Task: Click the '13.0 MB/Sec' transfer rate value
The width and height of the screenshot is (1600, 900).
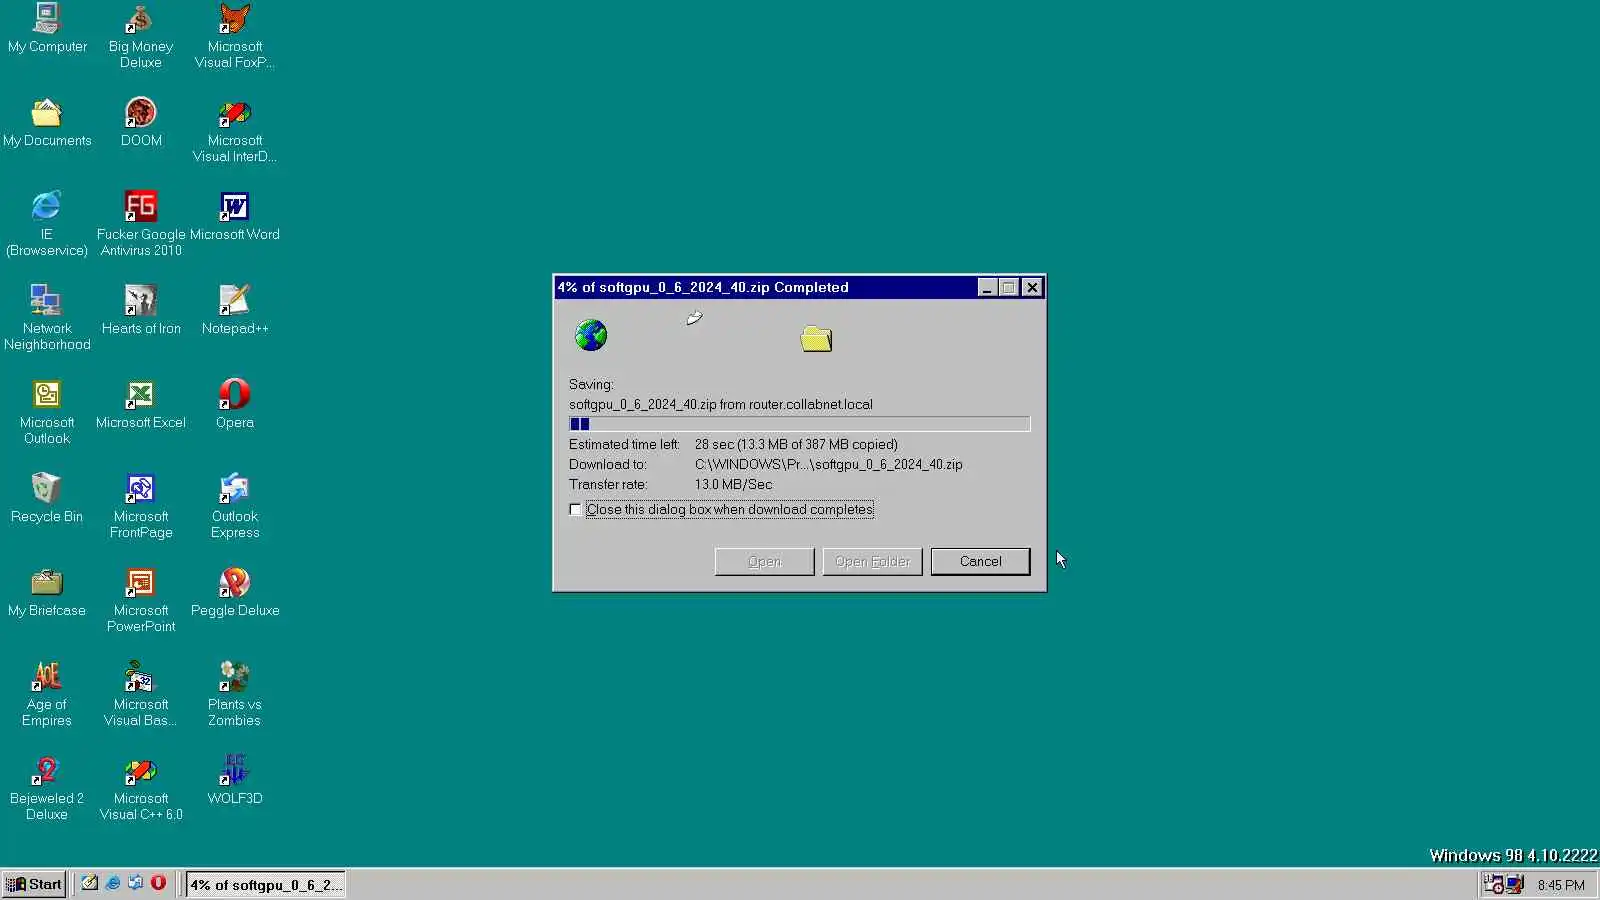Action: click(x=734, y=484)
